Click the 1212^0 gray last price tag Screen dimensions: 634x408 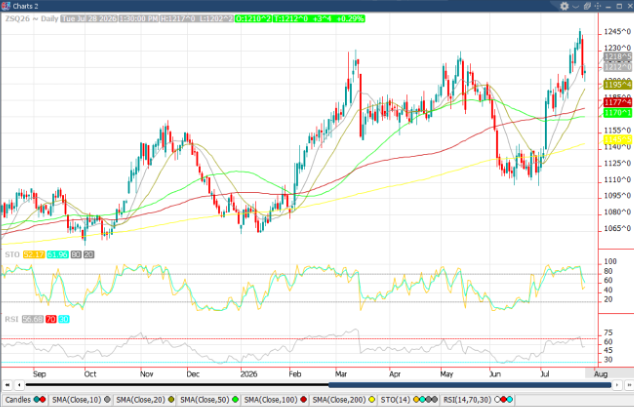(617, 67)
